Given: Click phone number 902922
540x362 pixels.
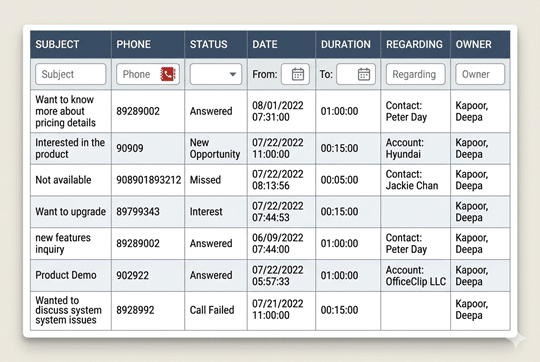Looking at the screenshot, I should pyautogui.click(x=133, y=275).
